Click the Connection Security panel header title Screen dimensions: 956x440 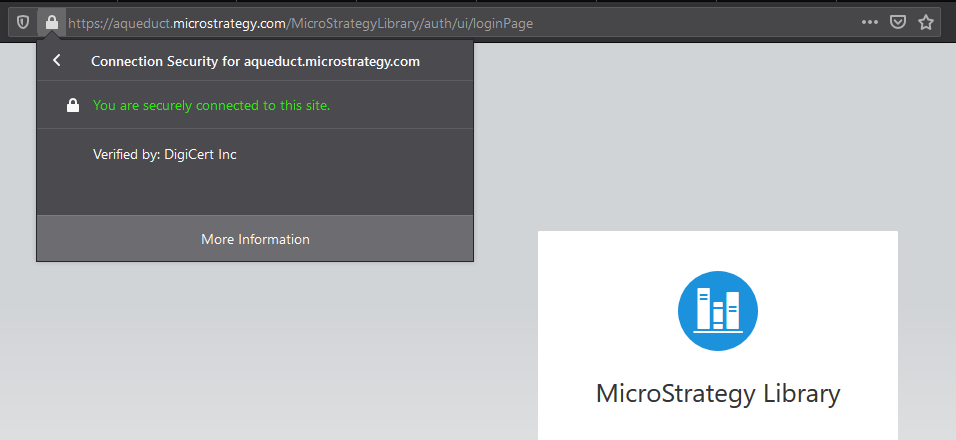pos(255,61)
